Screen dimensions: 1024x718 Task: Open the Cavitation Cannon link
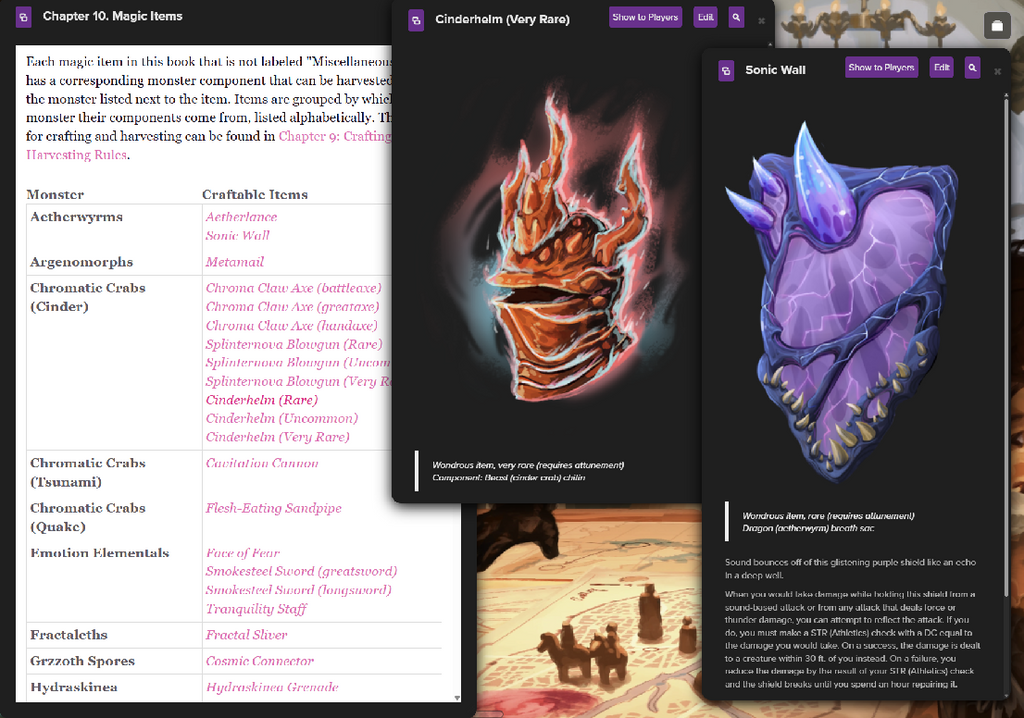click(262, 463)
